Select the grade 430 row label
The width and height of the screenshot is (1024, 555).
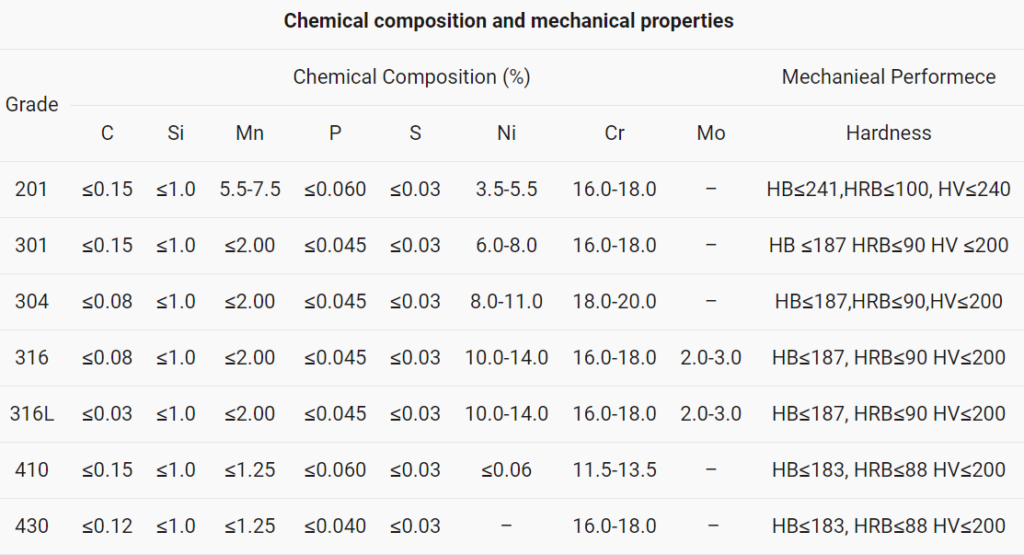(32, 526)
